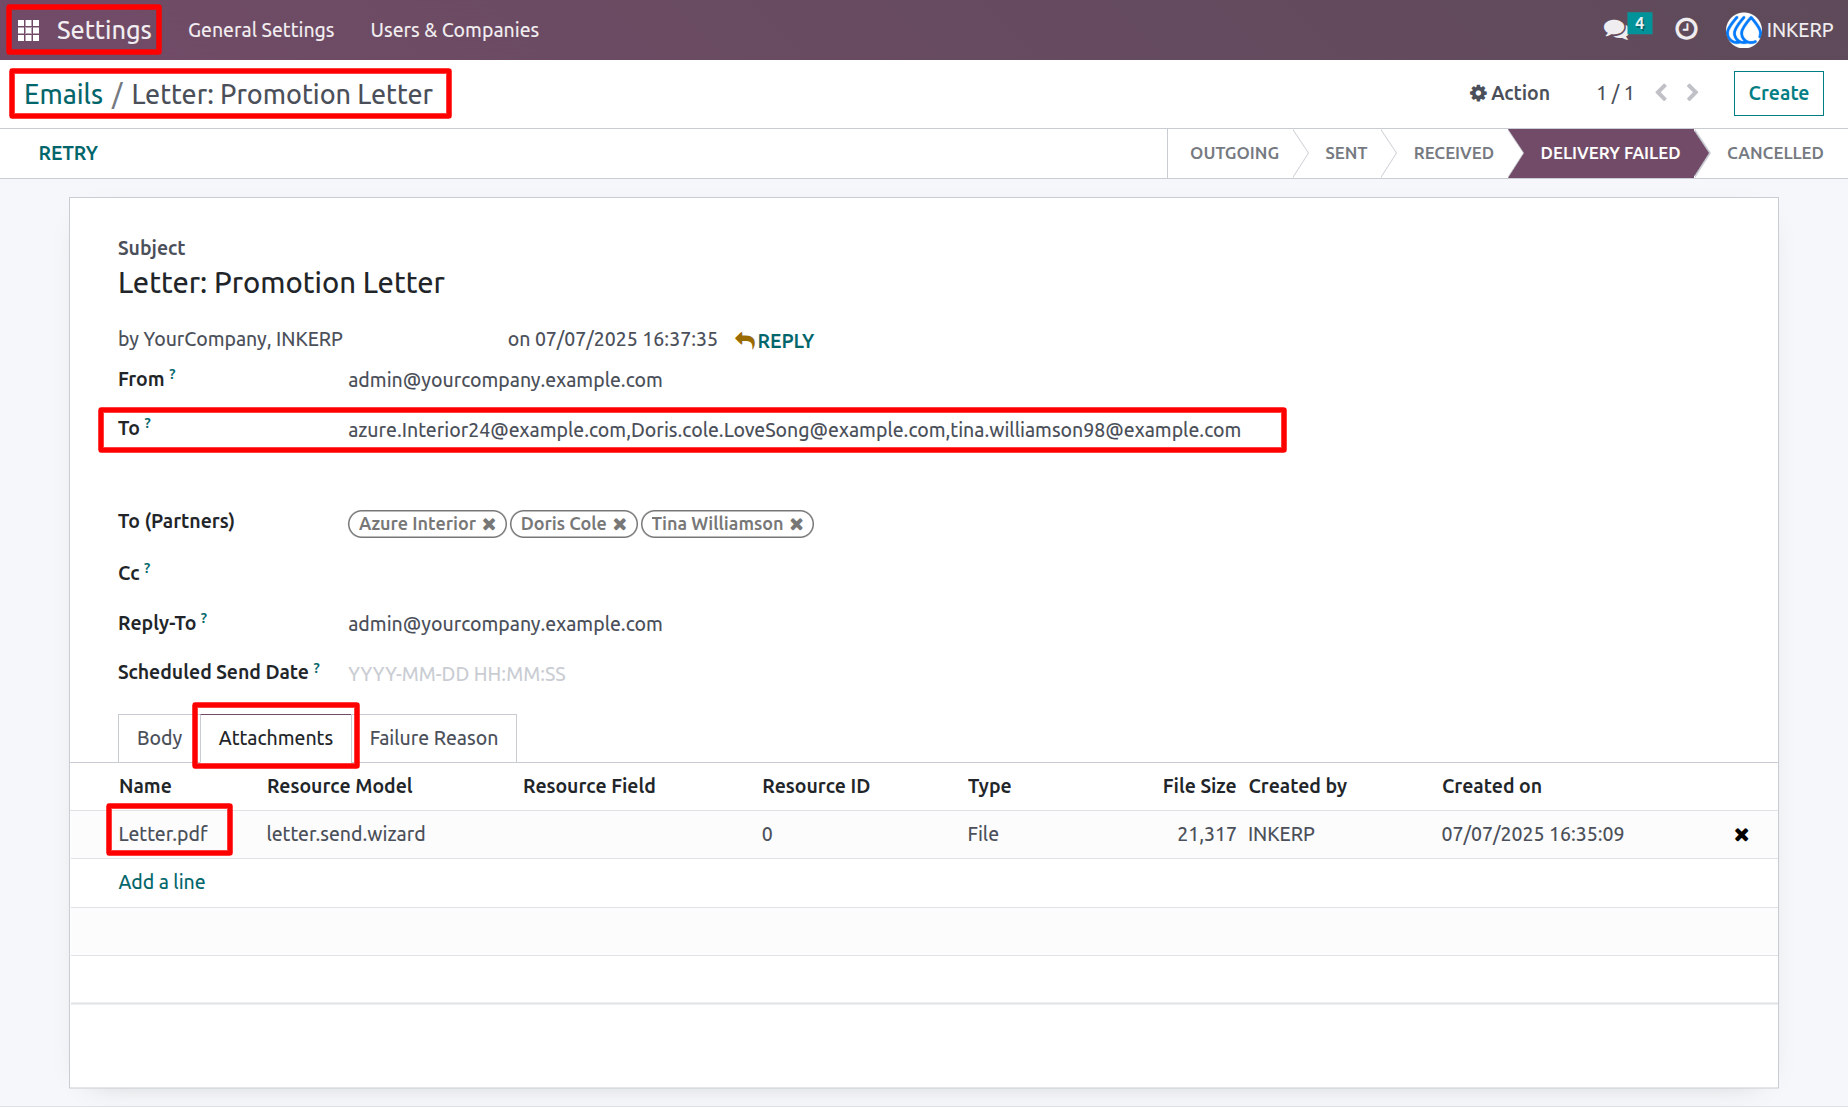The height and width of the screenshot is (1108, 1848).
Task: Open the activities clock icon
Action: 1686,30
